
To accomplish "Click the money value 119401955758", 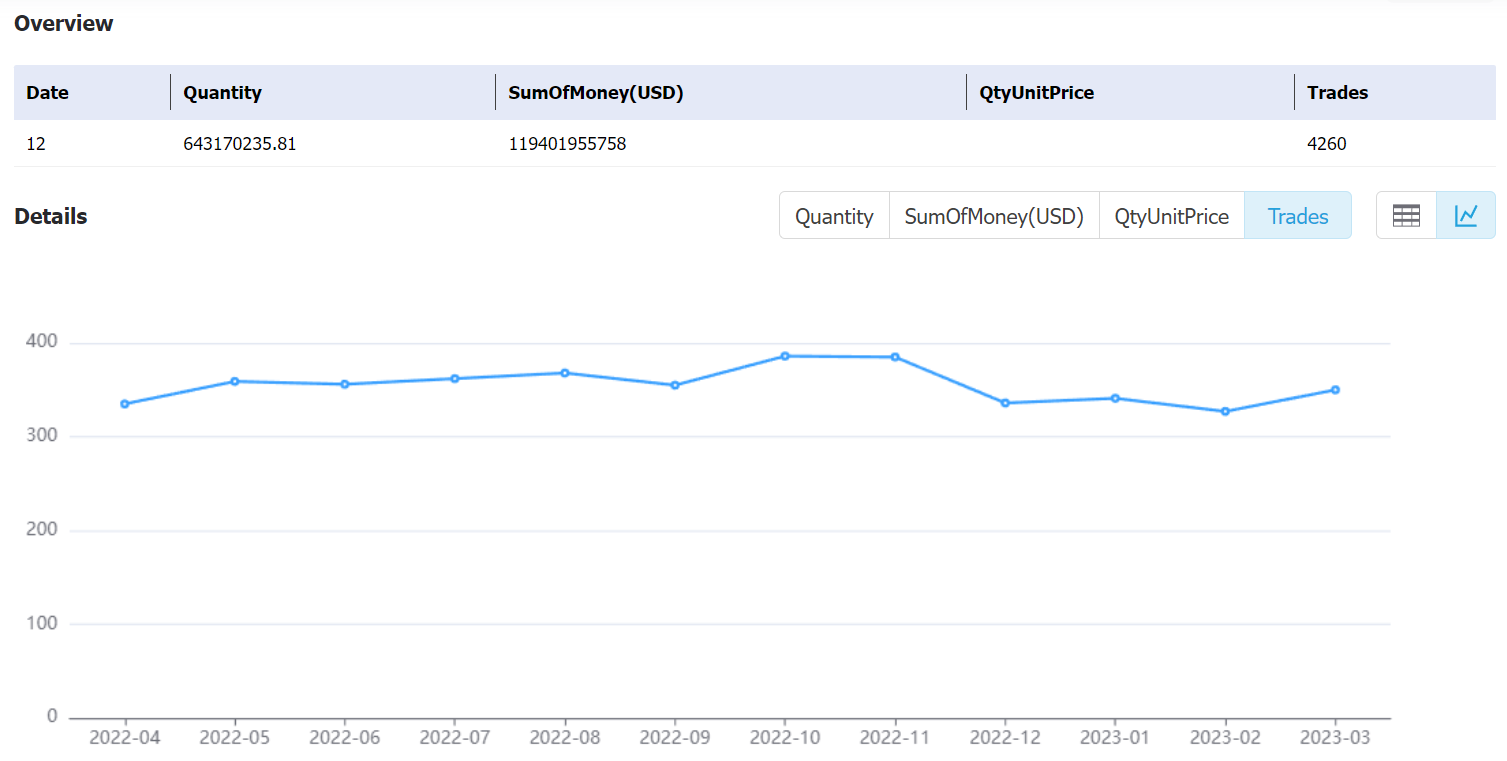I will click(567, 144).
